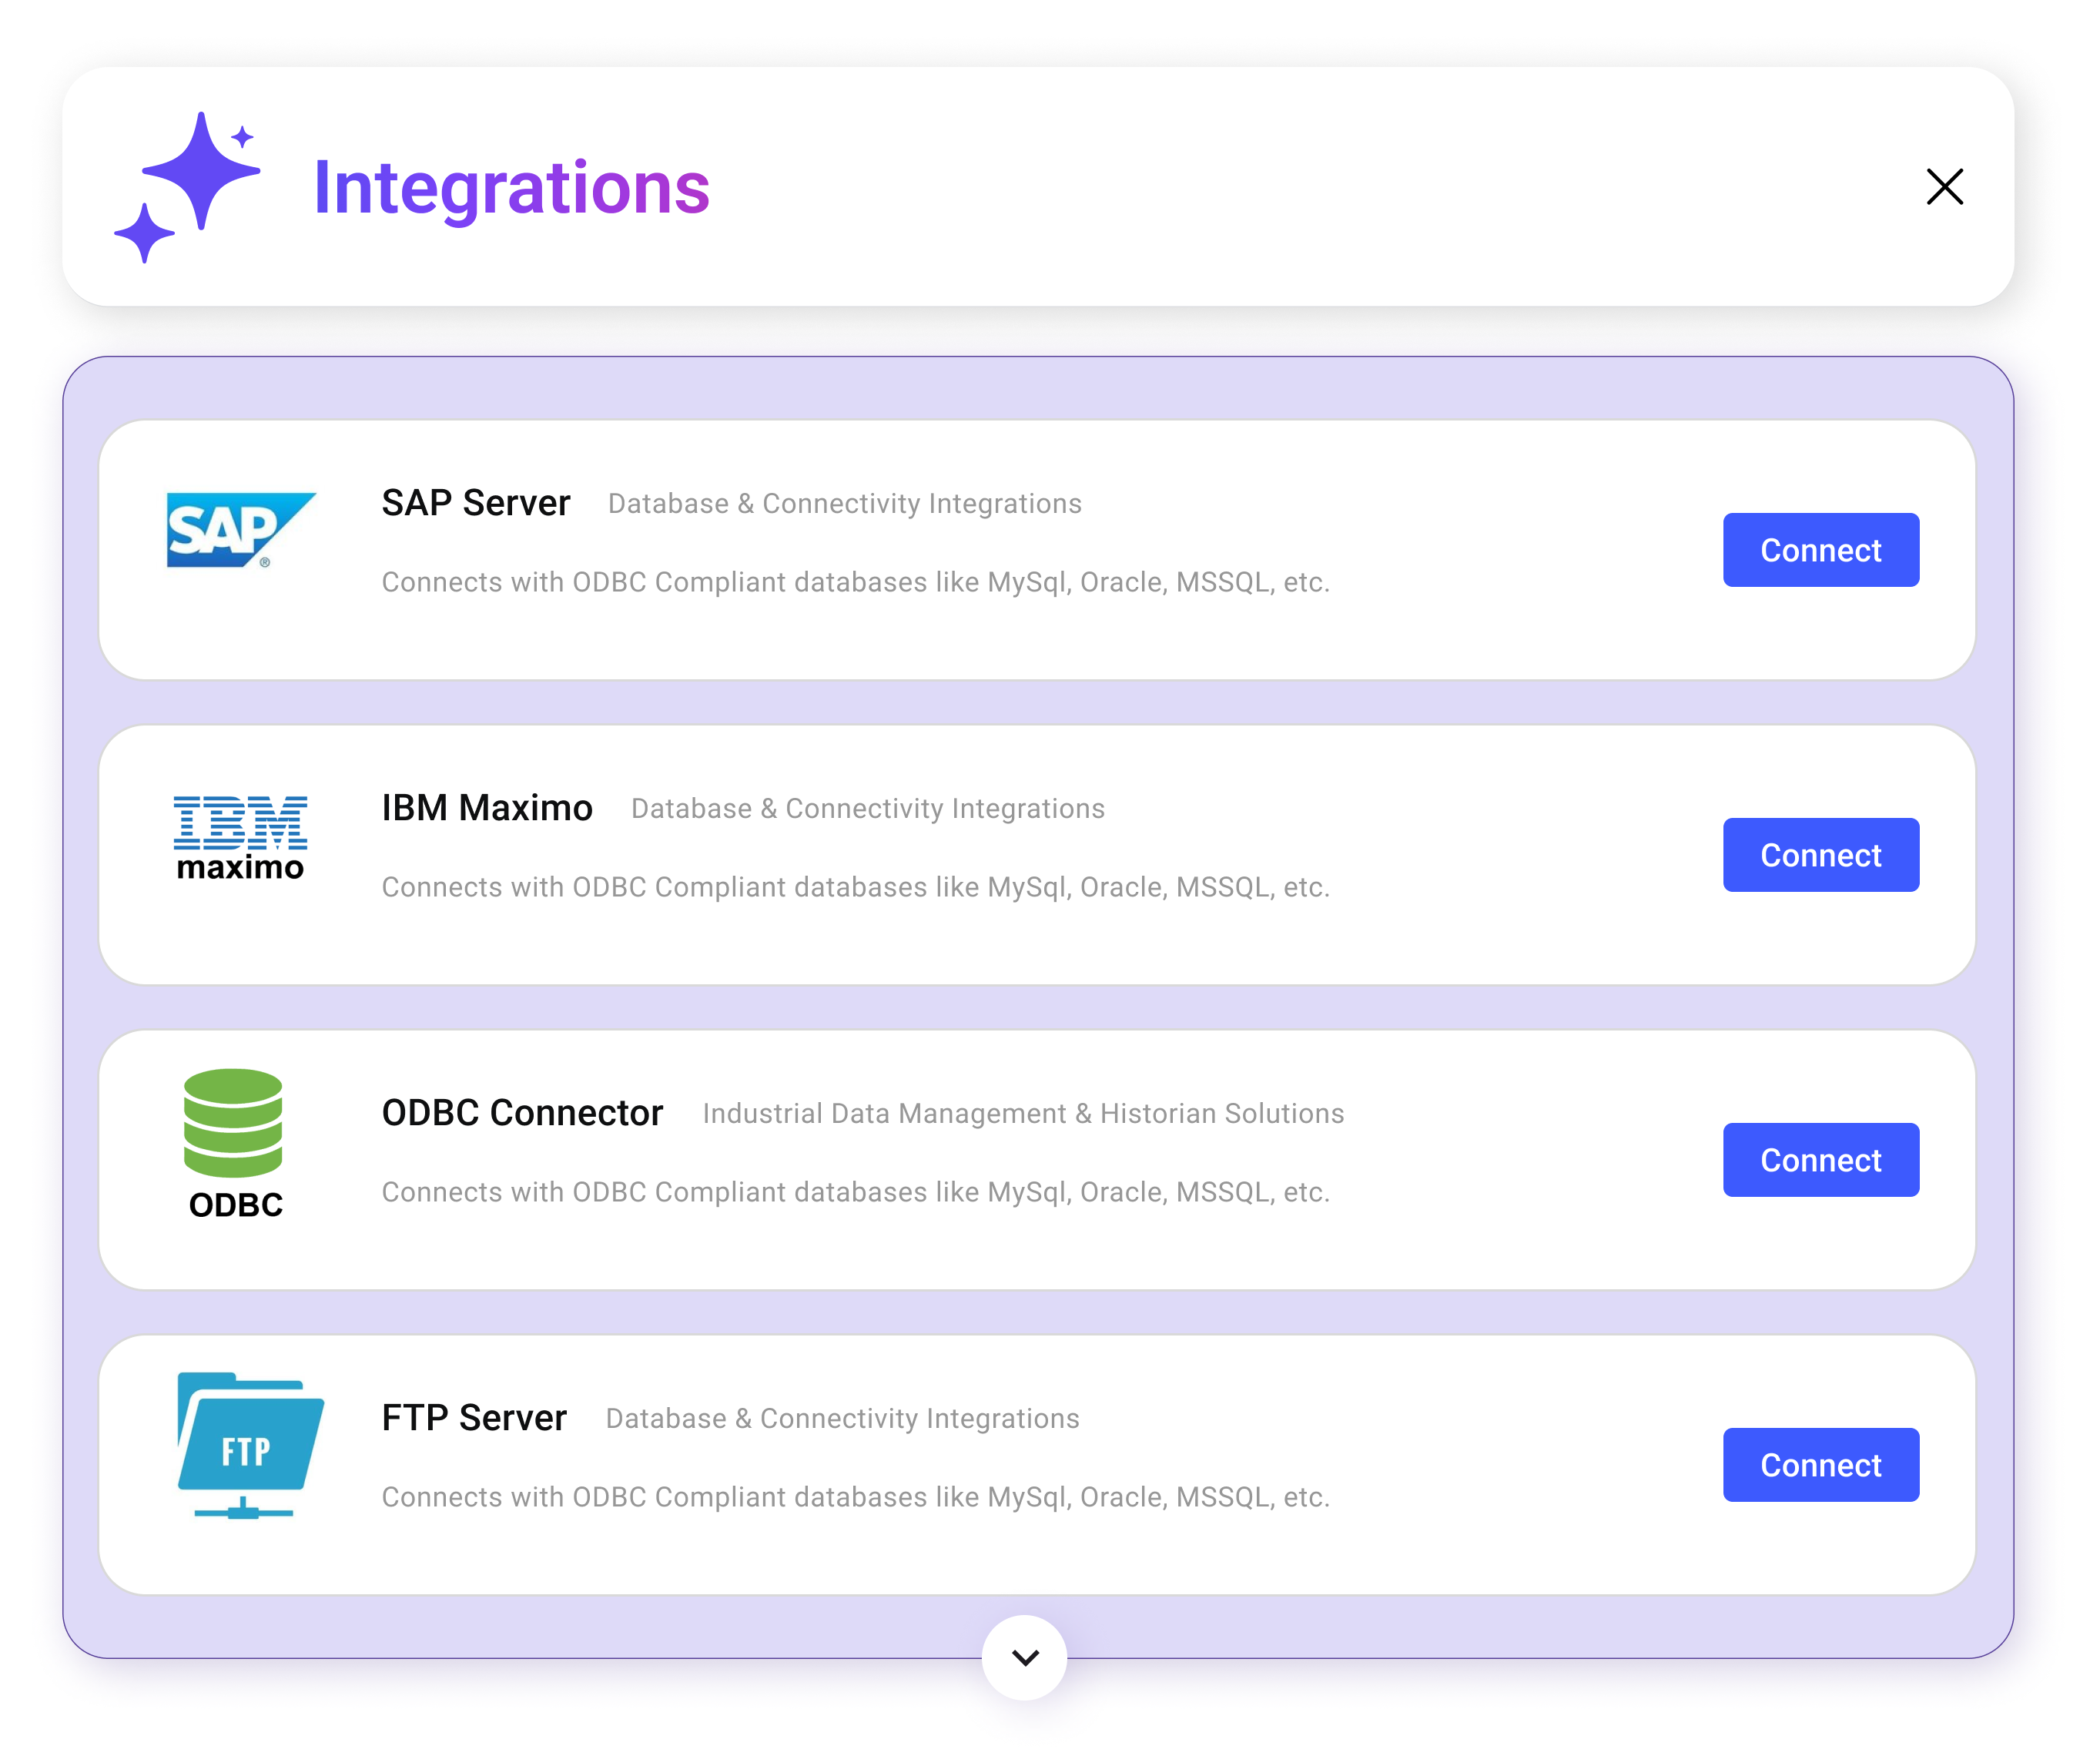Close the Integrations dialog
This screenshot has height=1756, width=2100.
coord(1944,187)
